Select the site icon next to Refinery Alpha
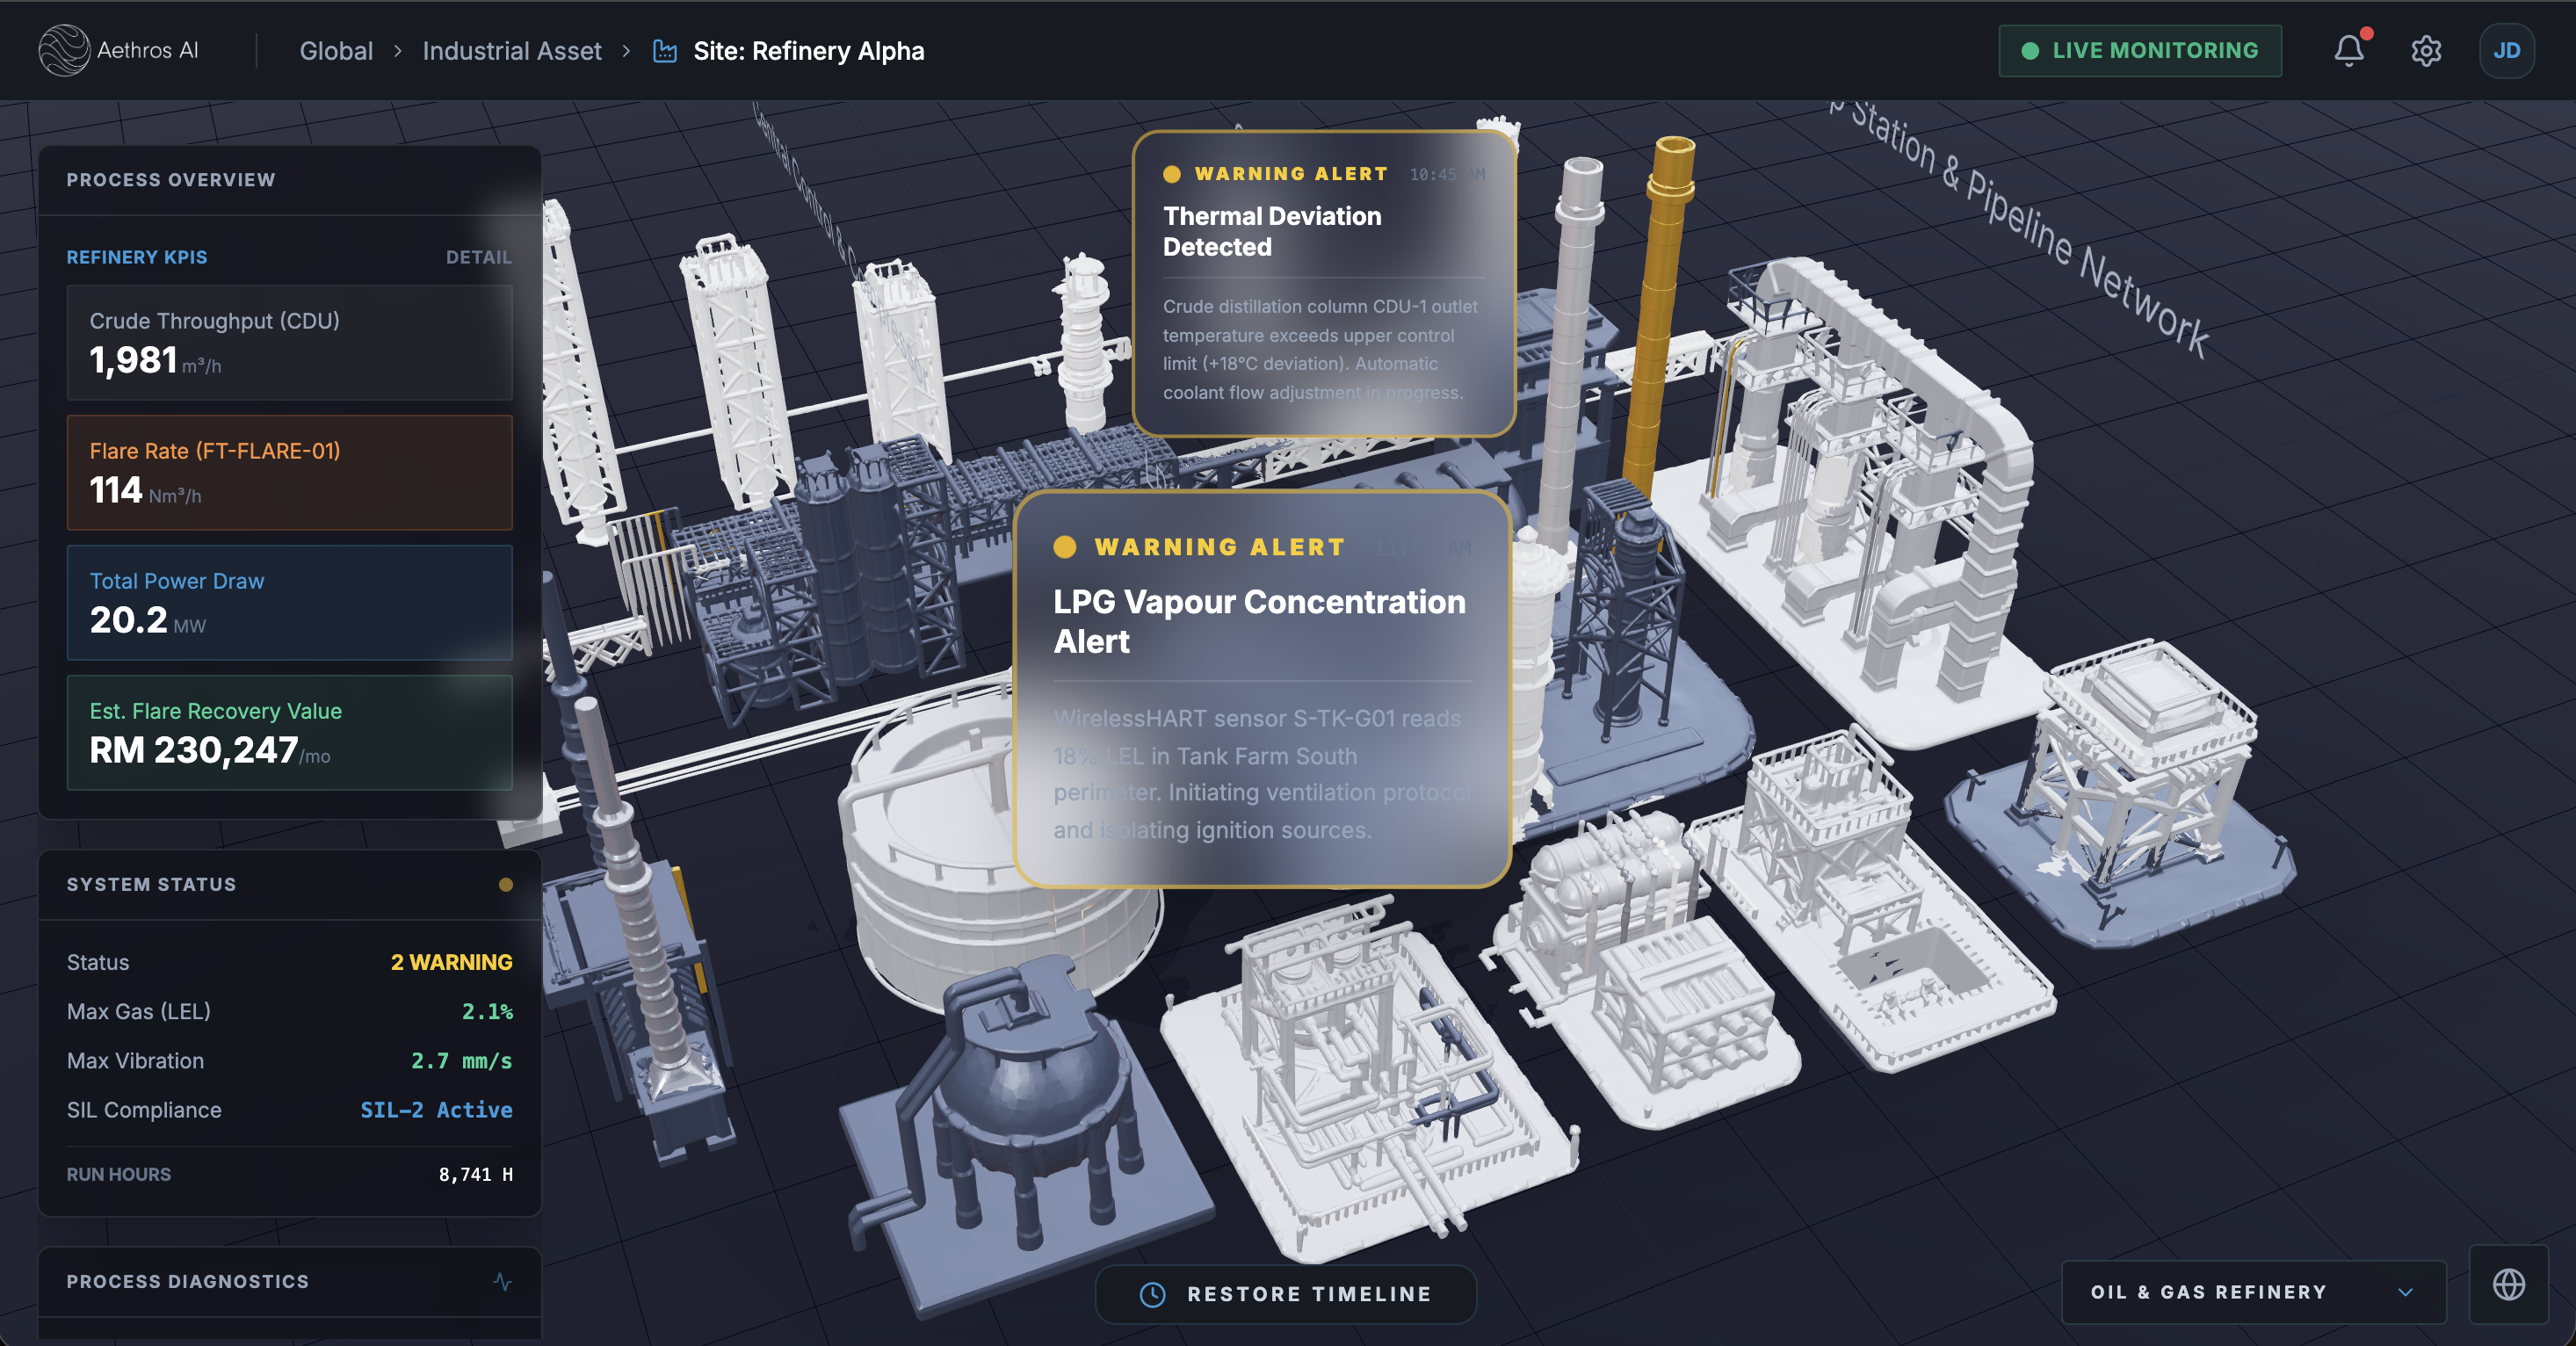Viewport: 2576px width, 1346px height. (663, 50)
